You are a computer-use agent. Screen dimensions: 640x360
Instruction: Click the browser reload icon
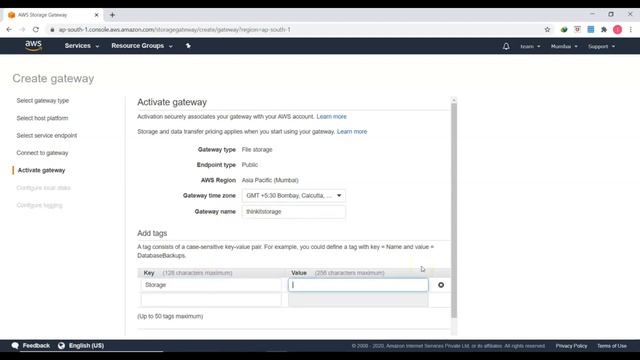36,29
